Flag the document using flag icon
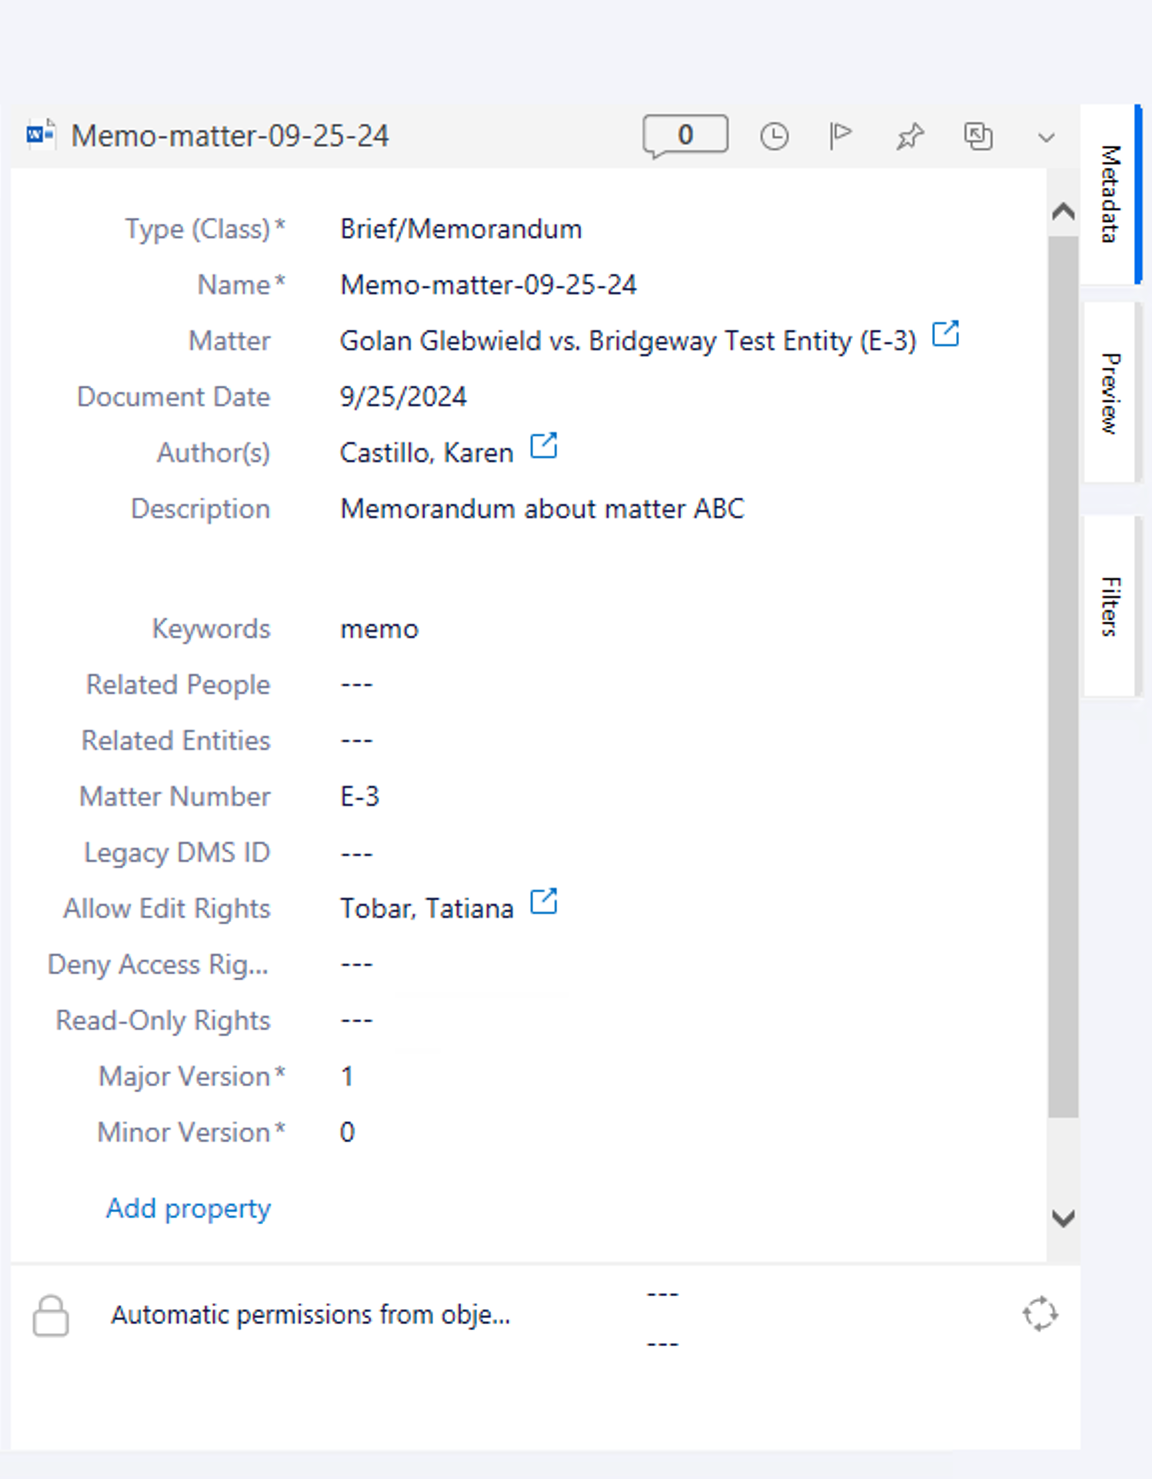 coord(841,134)
